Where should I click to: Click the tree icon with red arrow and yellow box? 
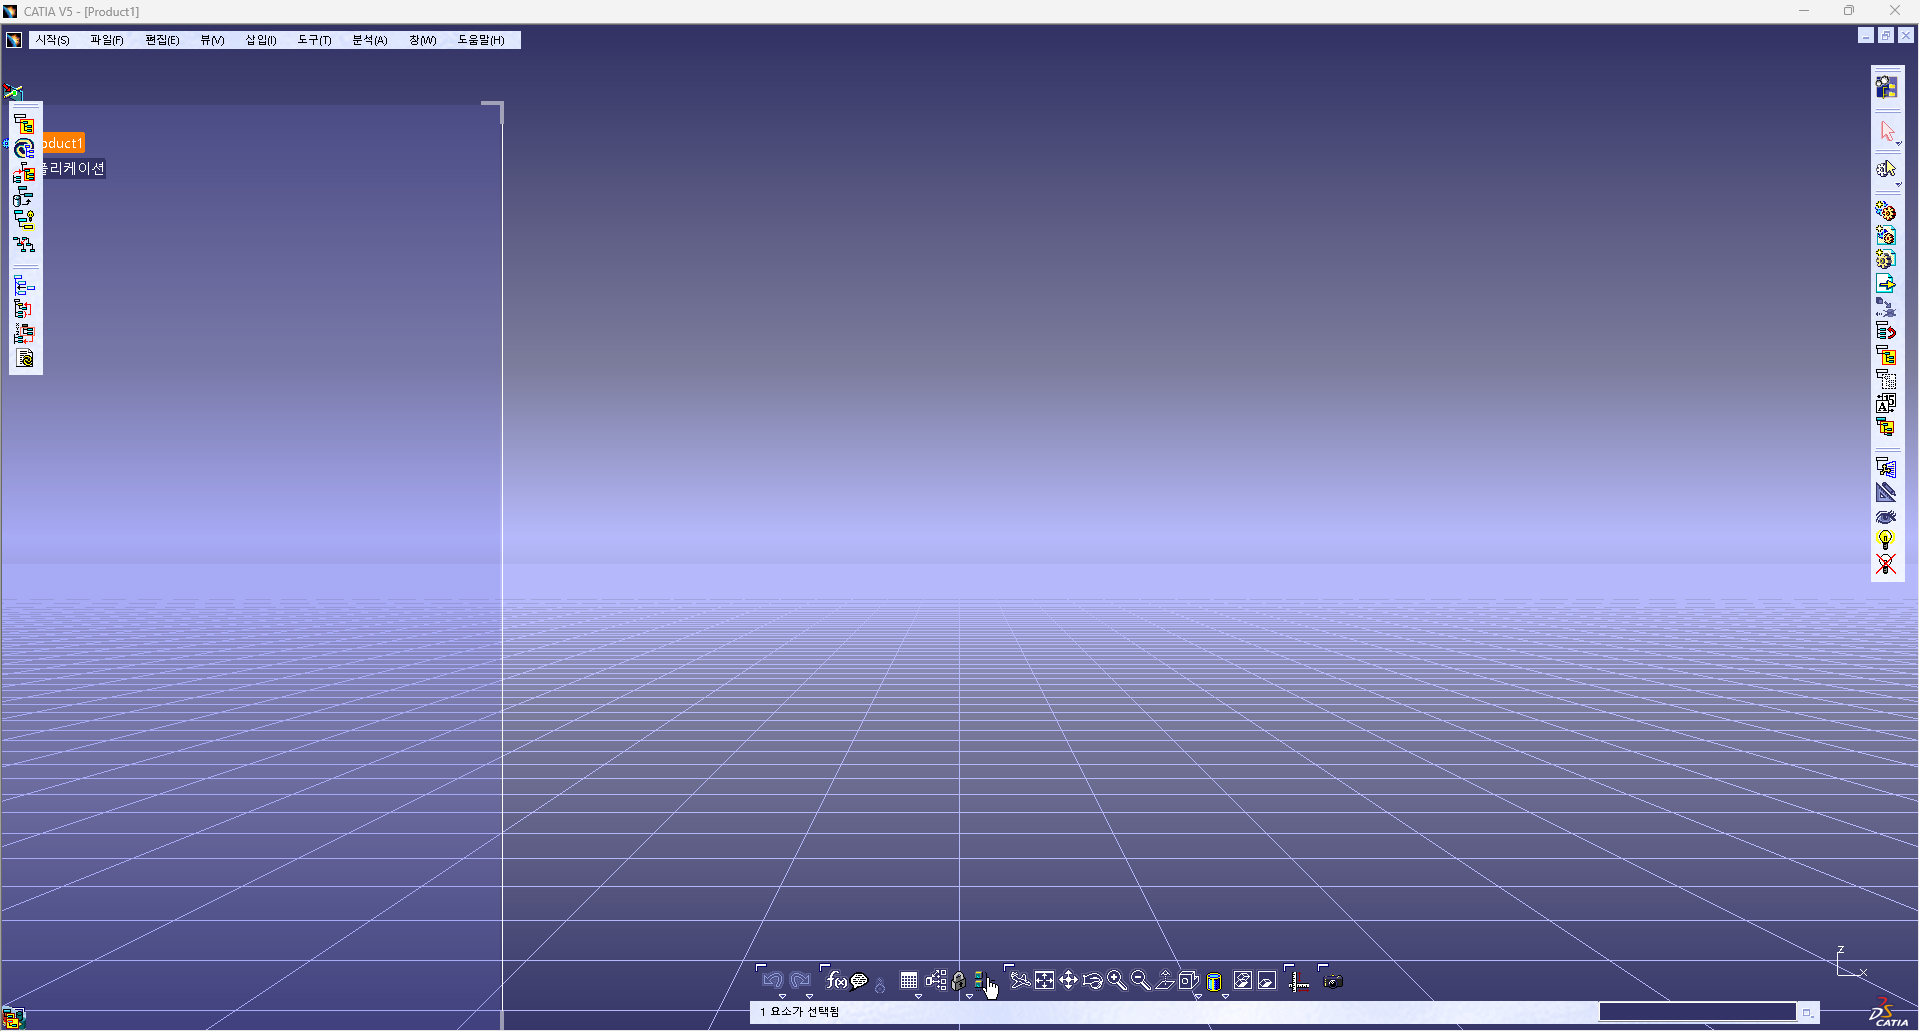pyautogui.click(x=24, y=173)
